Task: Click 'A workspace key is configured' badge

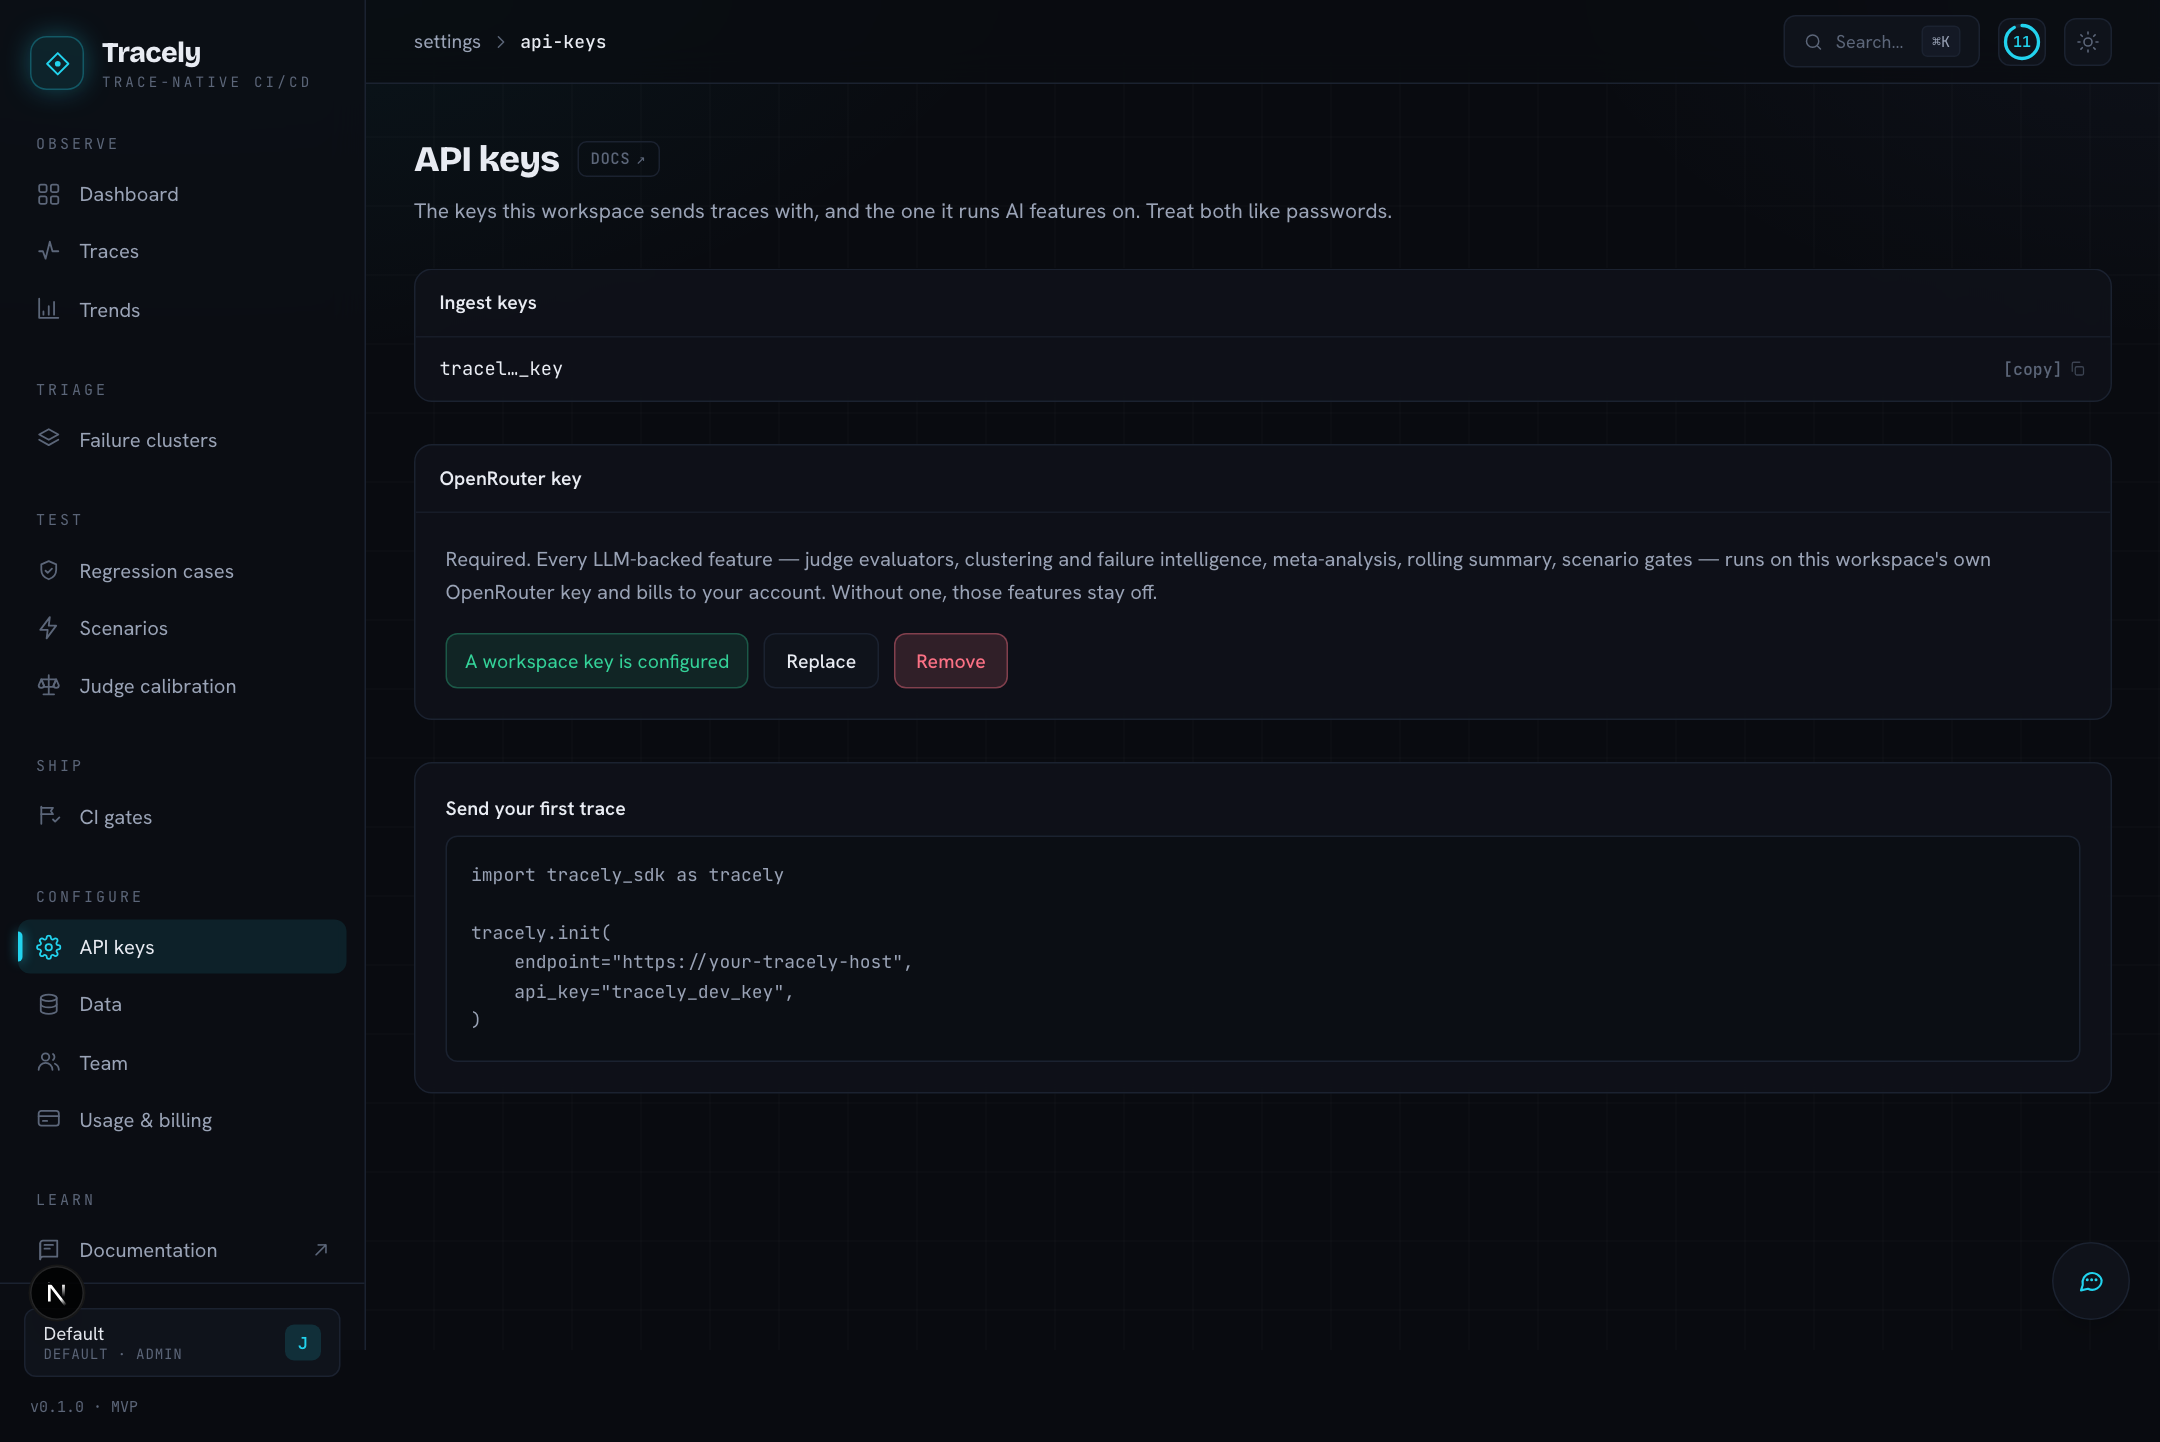Action: tap(597, 661)
